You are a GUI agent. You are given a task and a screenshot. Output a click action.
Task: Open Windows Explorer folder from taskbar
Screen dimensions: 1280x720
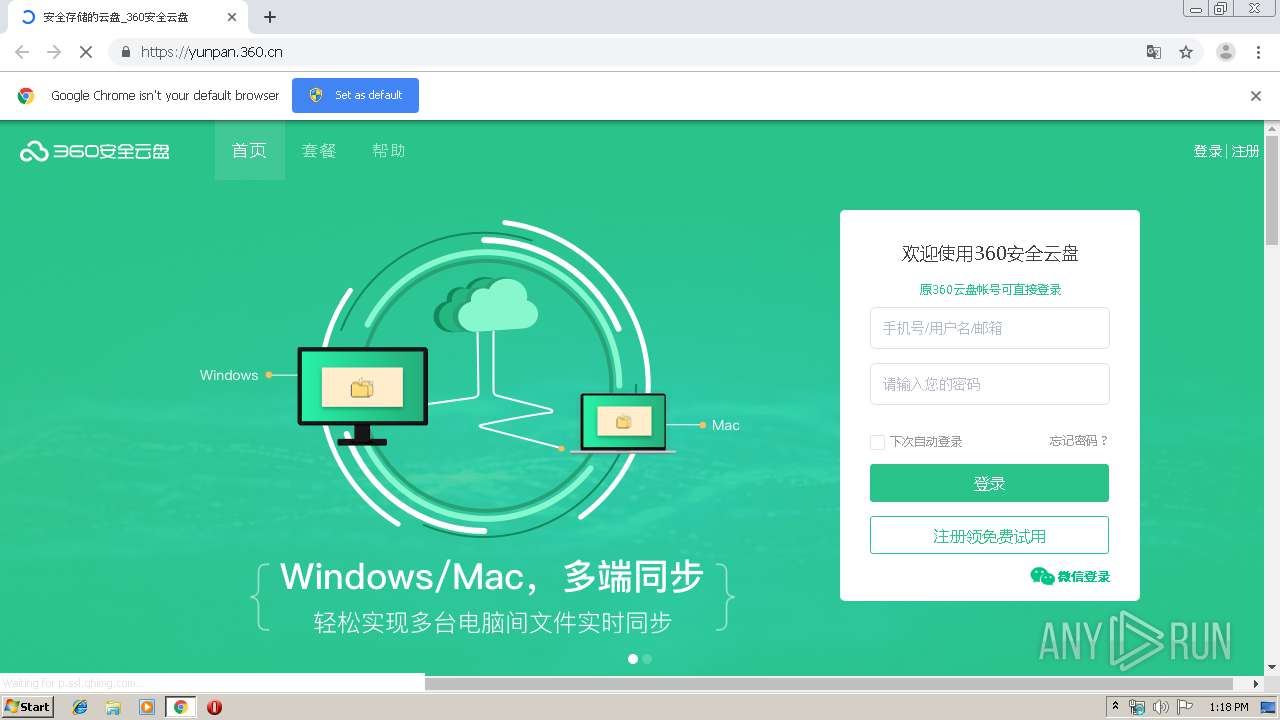point(113,707)
